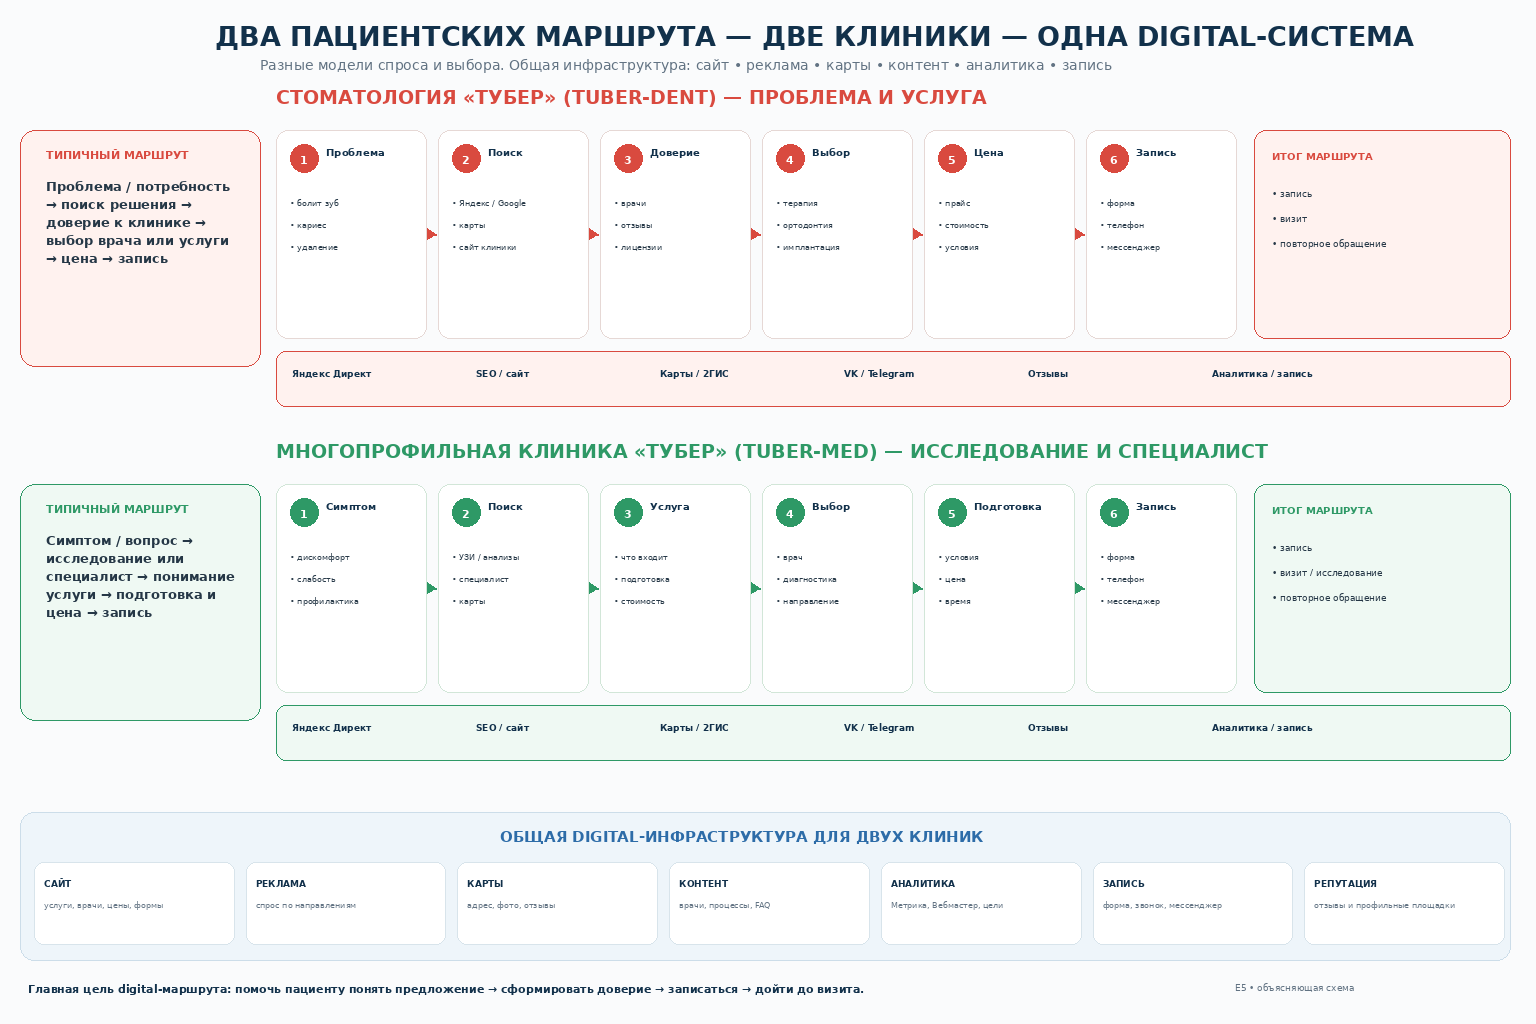The width and height of the screenshot is (1536, 1024).
Task: Click green step circle 1 beside 'Симптом'
Action: click(304, 513)
